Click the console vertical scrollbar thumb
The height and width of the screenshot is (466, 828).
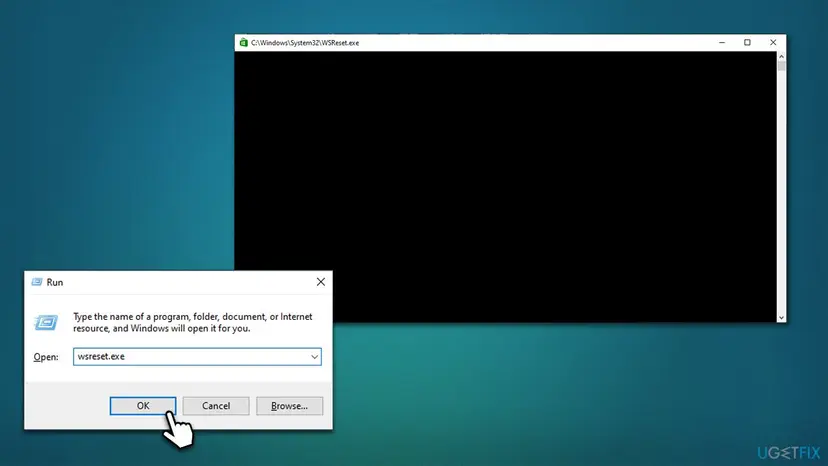tap(781, 66)
